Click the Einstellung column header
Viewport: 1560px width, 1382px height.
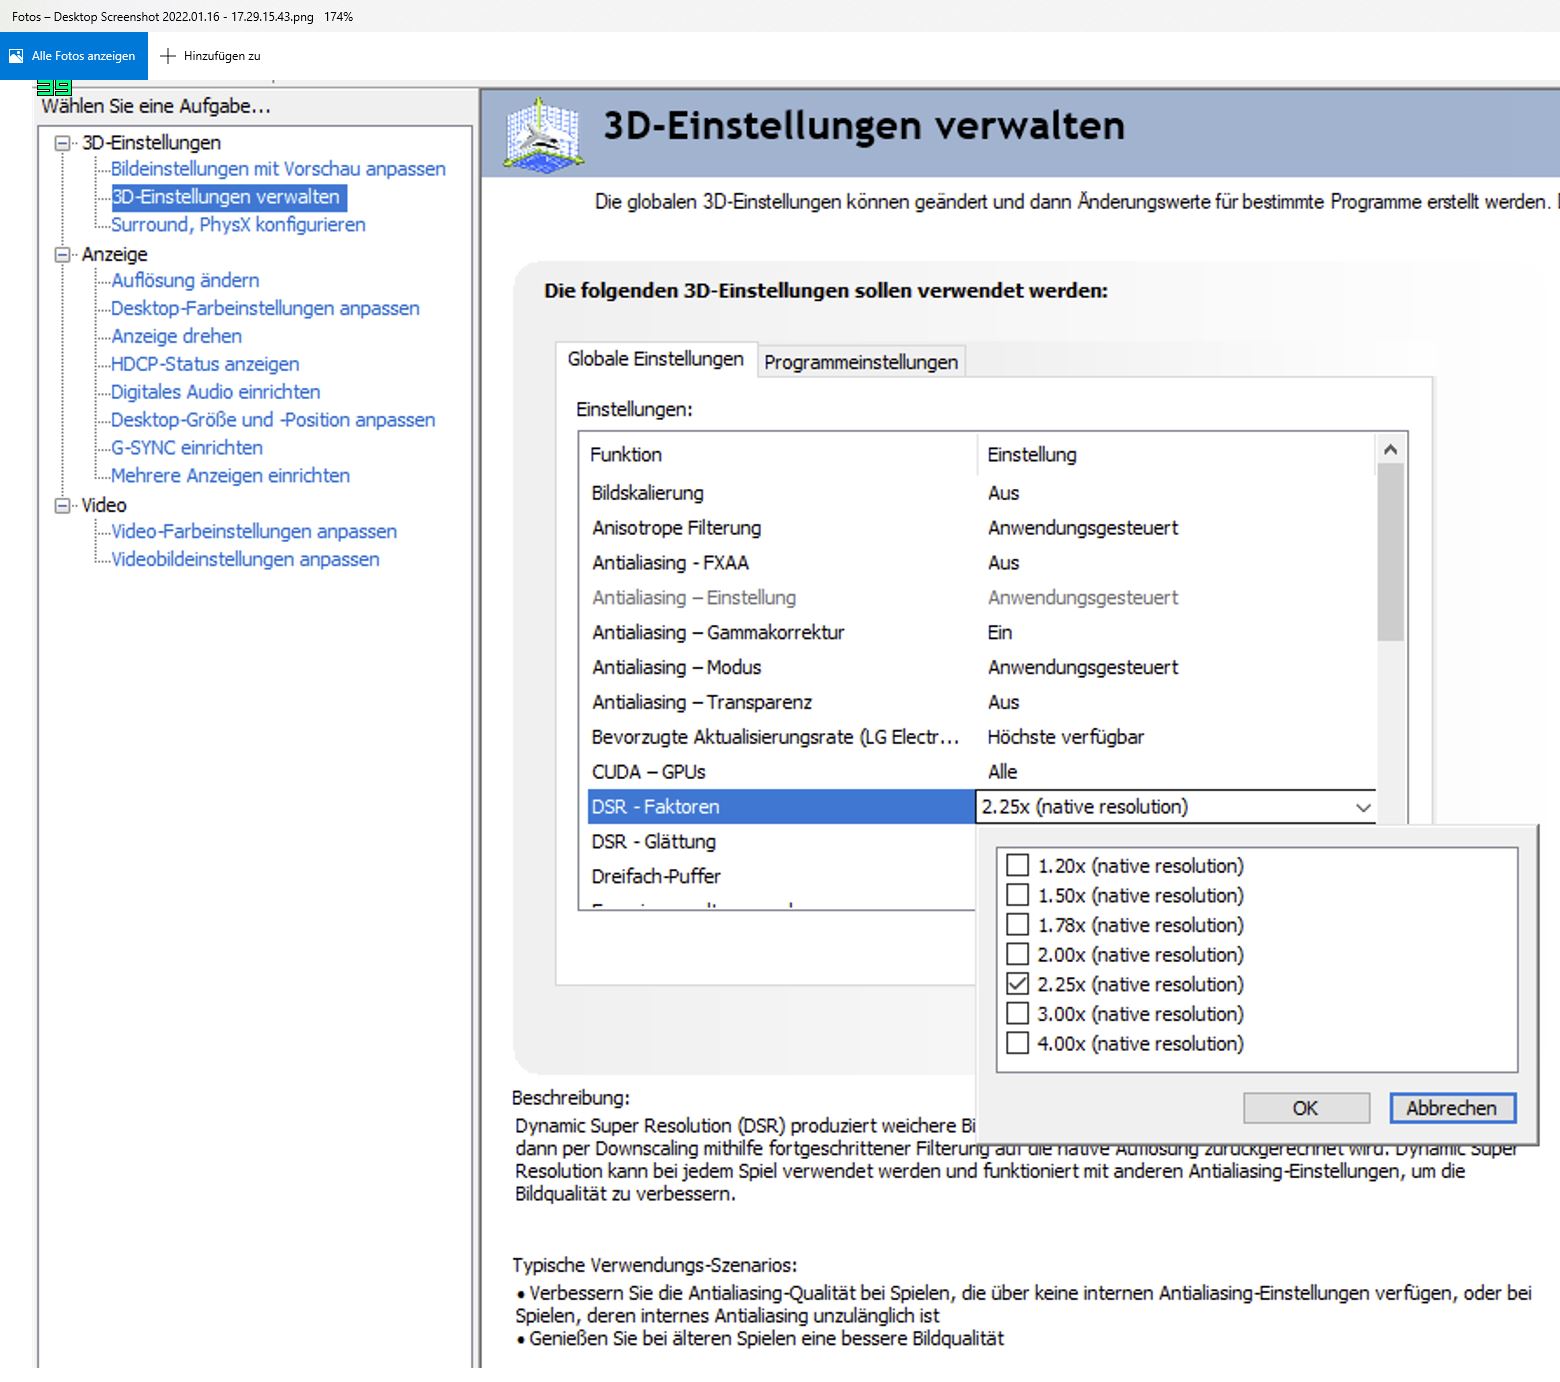coord(1177,455)
